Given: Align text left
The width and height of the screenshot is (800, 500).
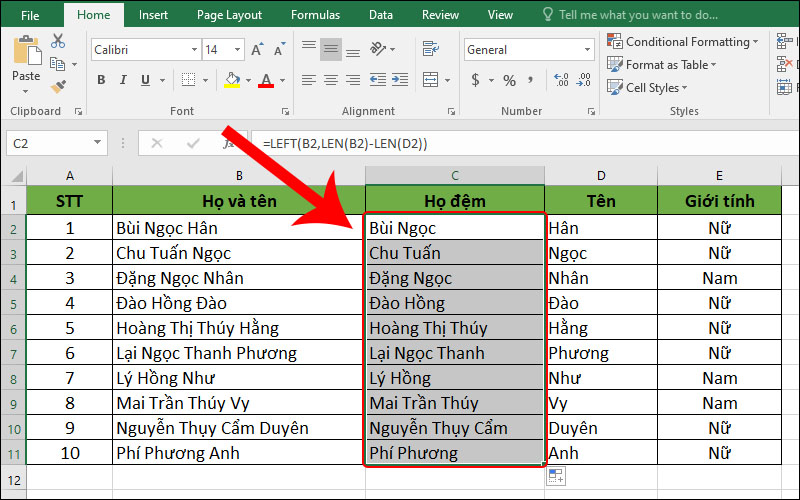Looking at the screenshot, I should coord(309,80).
